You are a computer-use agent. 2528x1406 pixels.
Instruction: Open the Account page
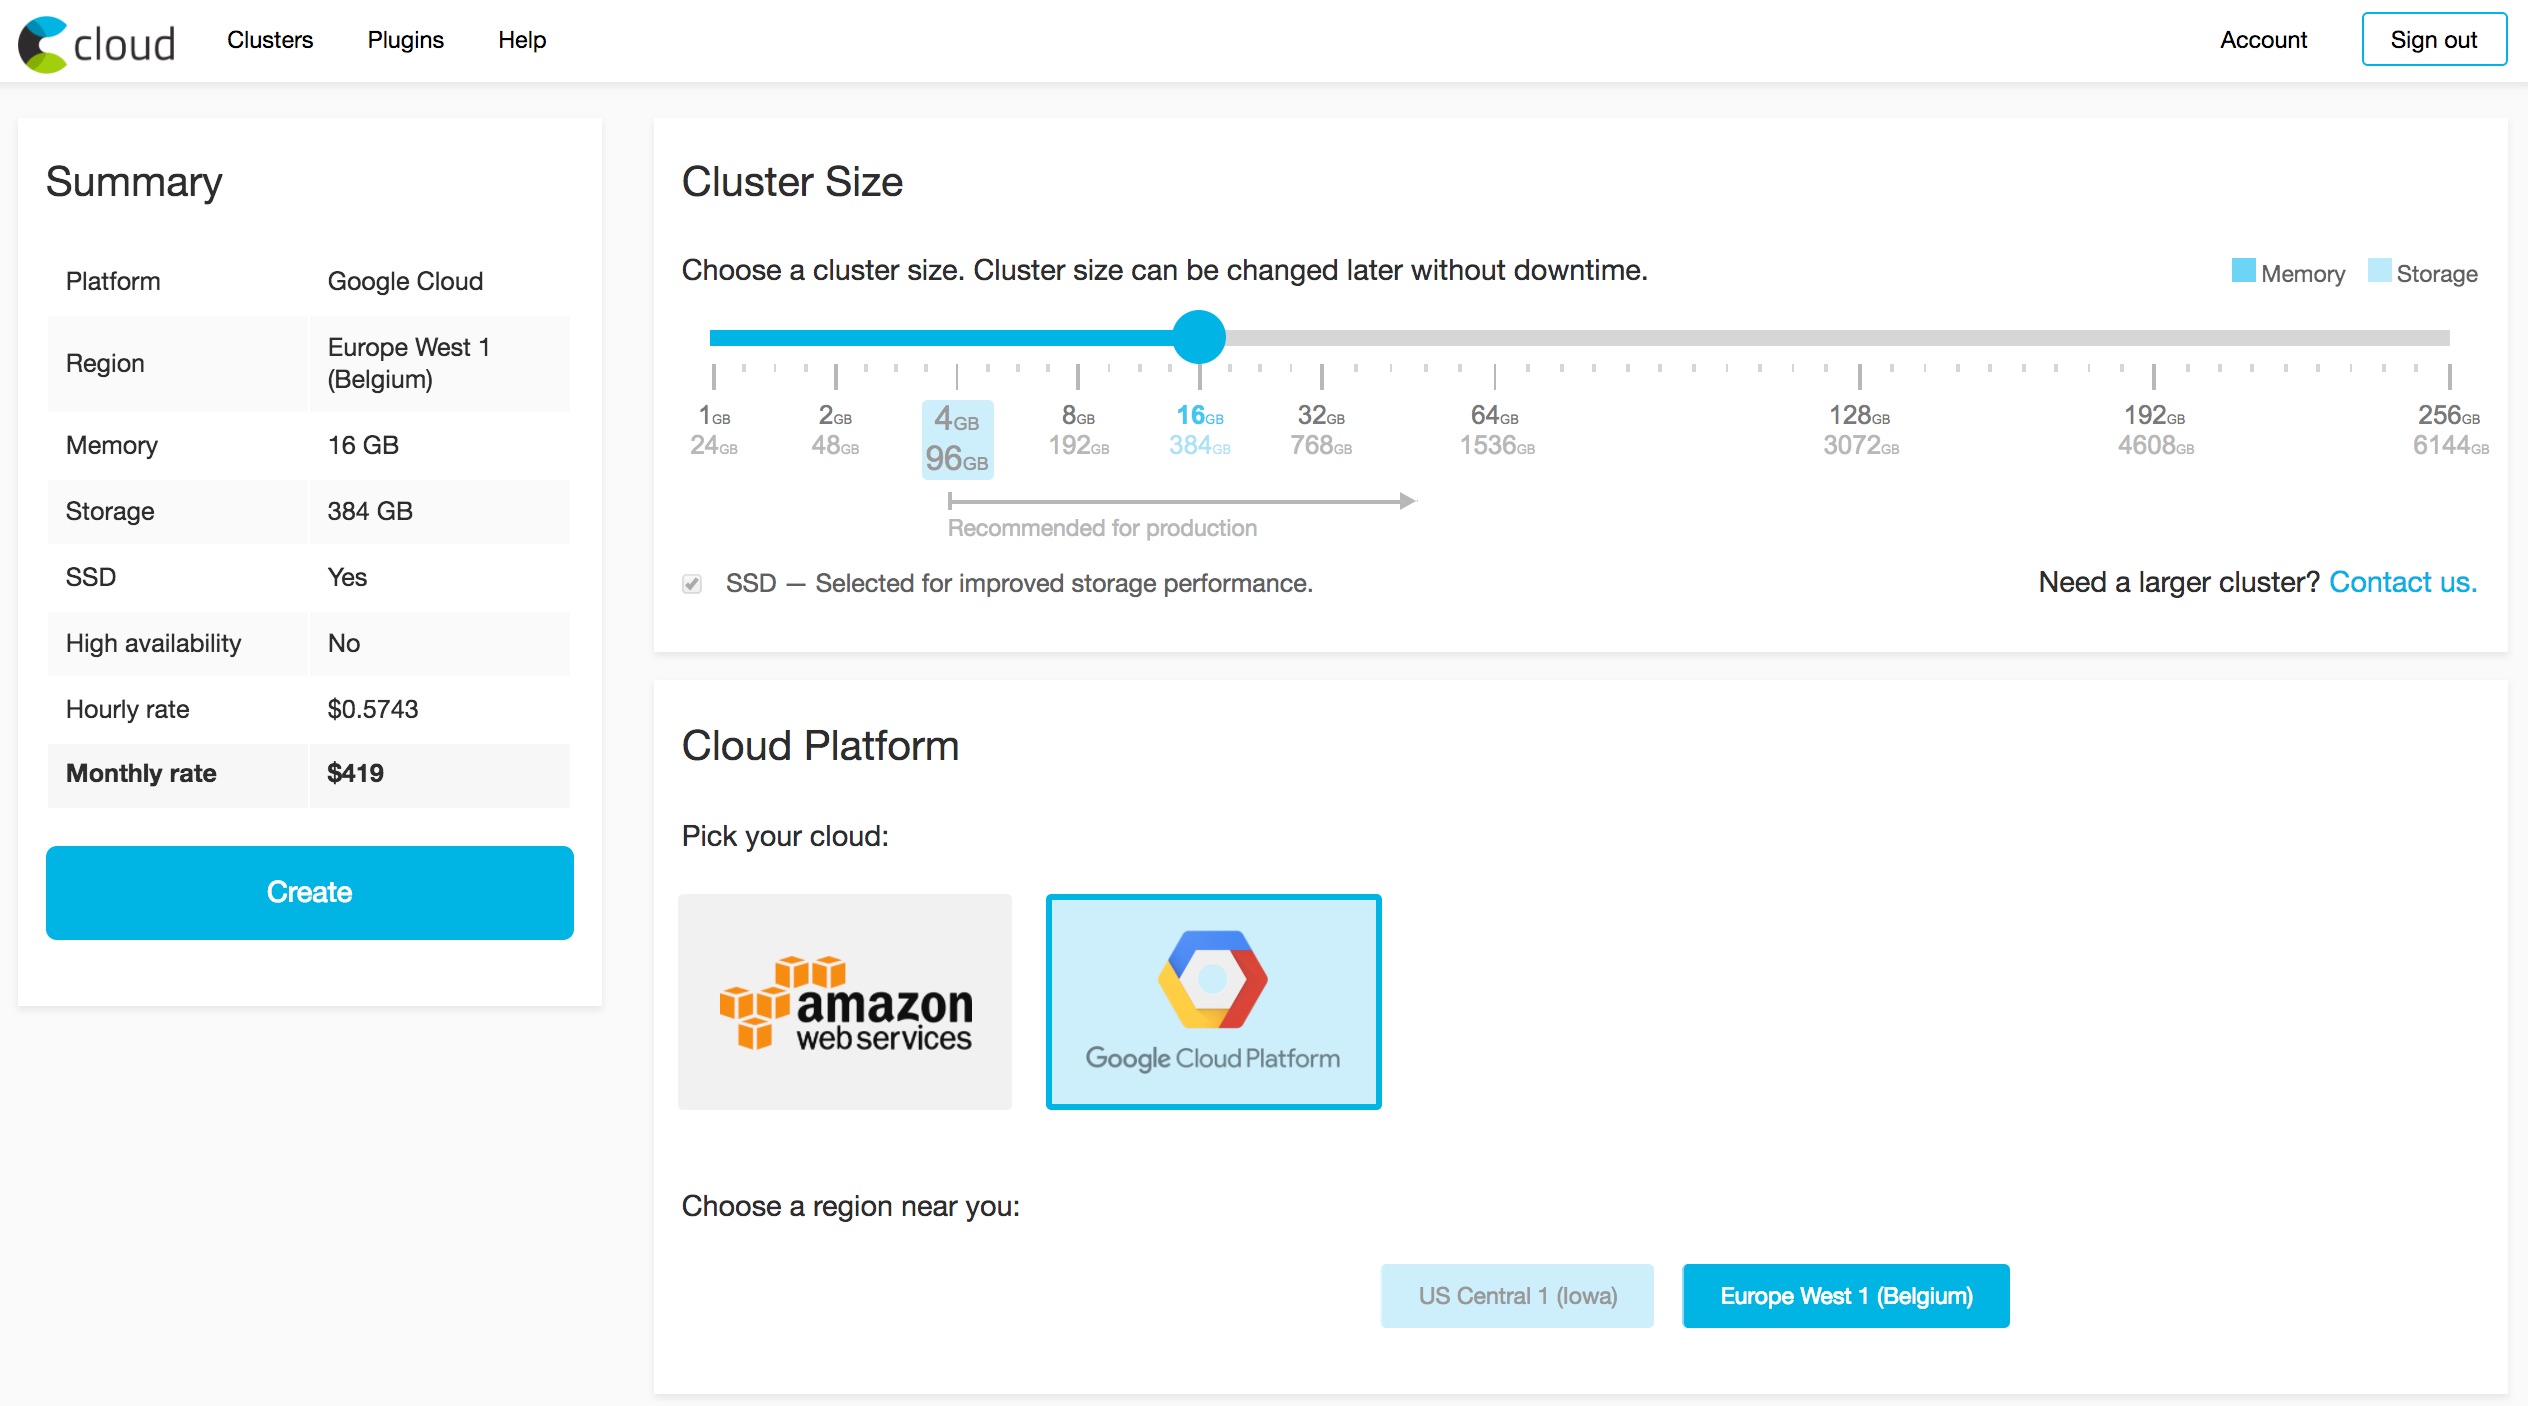2262,40
